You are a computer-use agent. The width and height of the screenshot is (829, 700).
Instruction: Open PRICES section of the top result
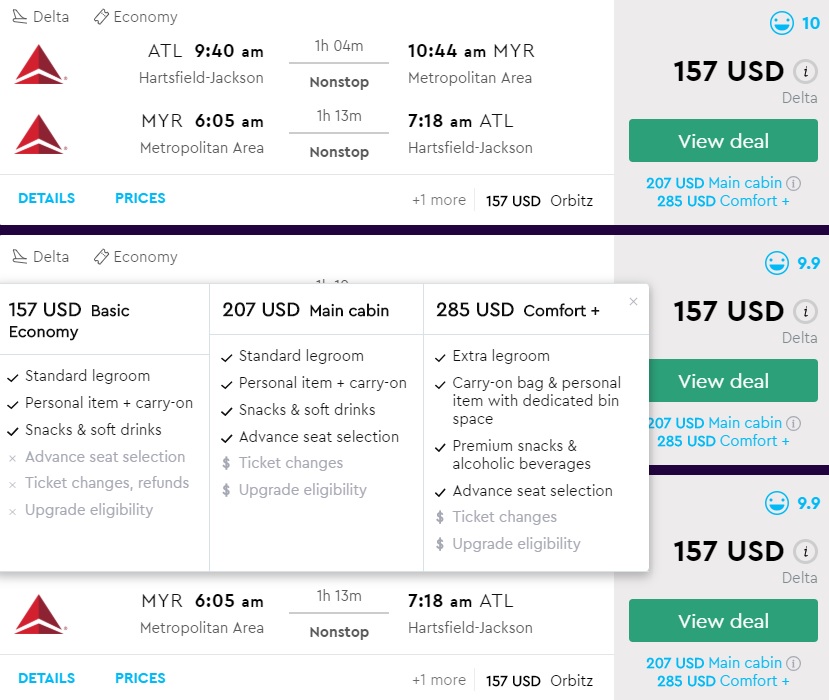(x=140, y=198)
